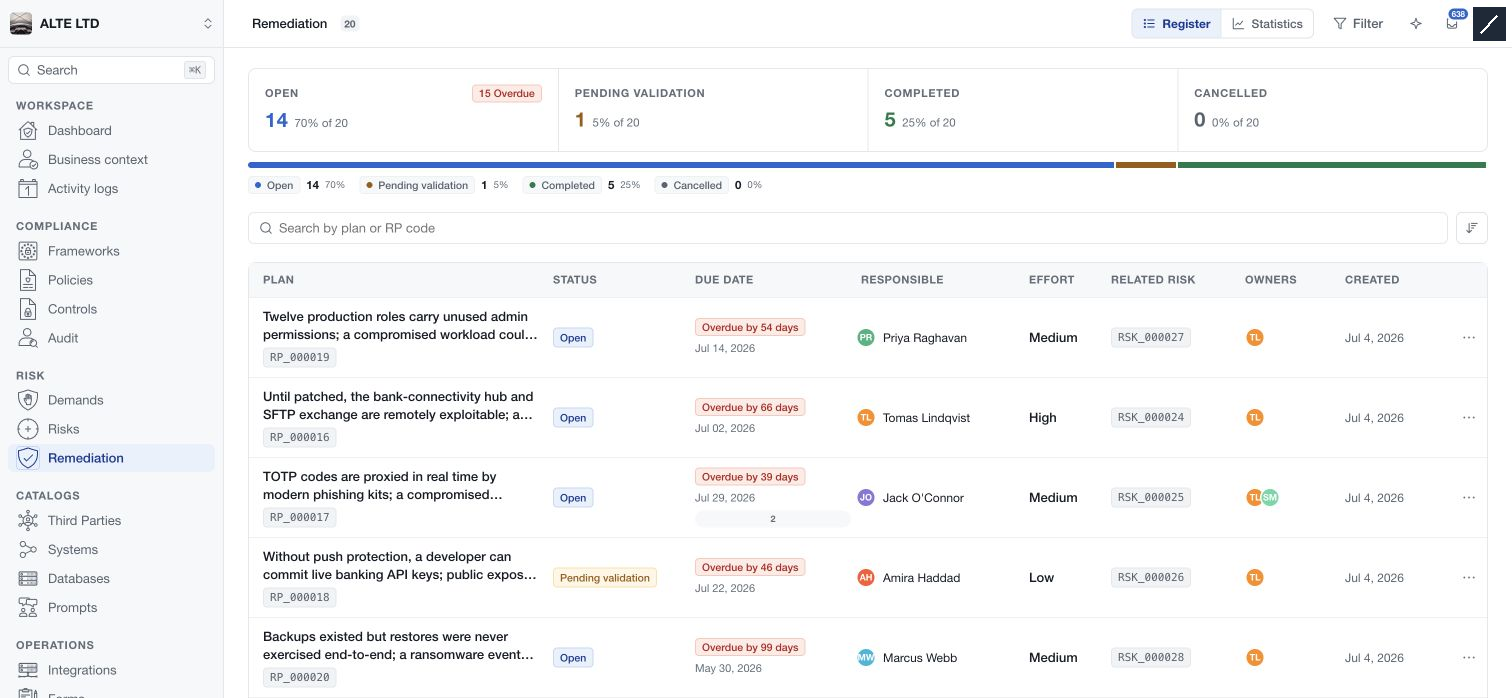Sort by the Due Date column header
Viewport: 1512px width, 698px height.
724,280
